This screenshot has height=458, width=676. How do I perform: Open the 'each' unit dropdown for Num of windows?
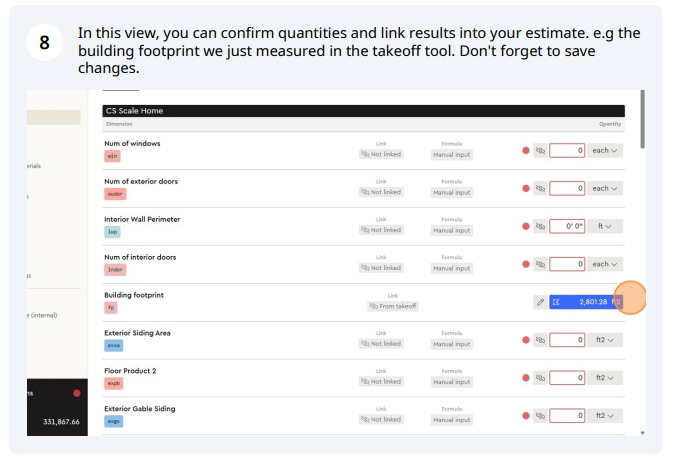604,151
